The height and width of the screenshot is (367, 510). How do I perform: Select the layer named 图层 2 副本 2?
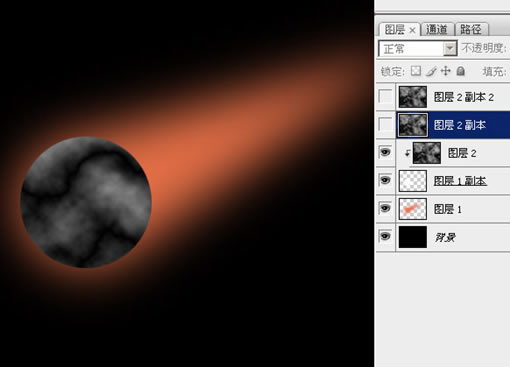pyautogui.click(x=463, y=97)
